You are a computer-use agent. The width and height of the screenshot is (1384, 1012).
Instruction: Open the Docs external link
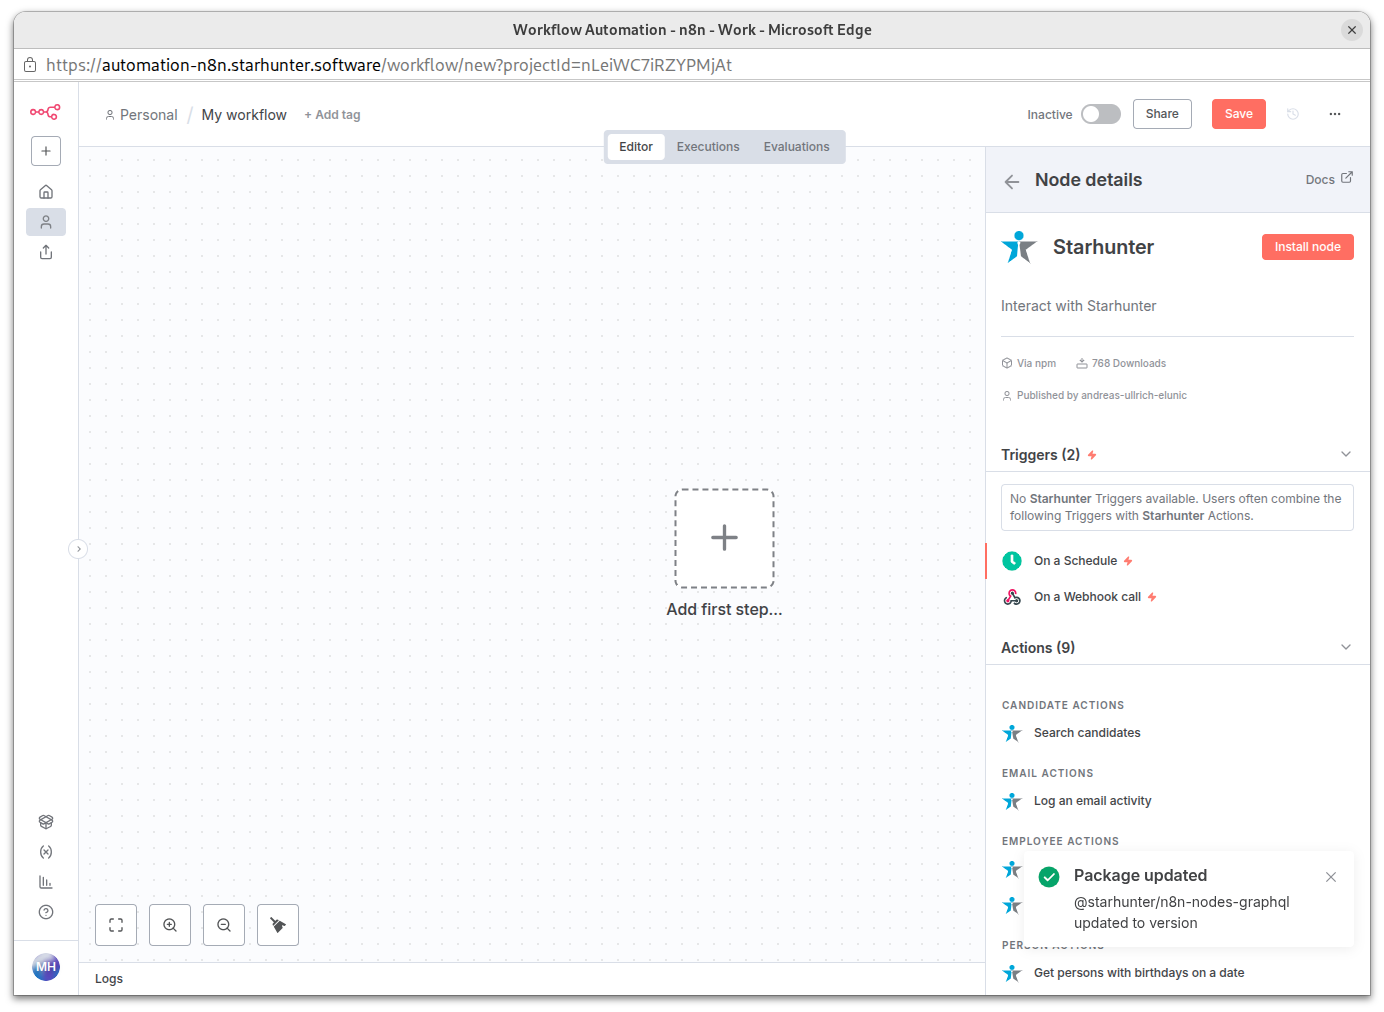tap(1329, 179)
